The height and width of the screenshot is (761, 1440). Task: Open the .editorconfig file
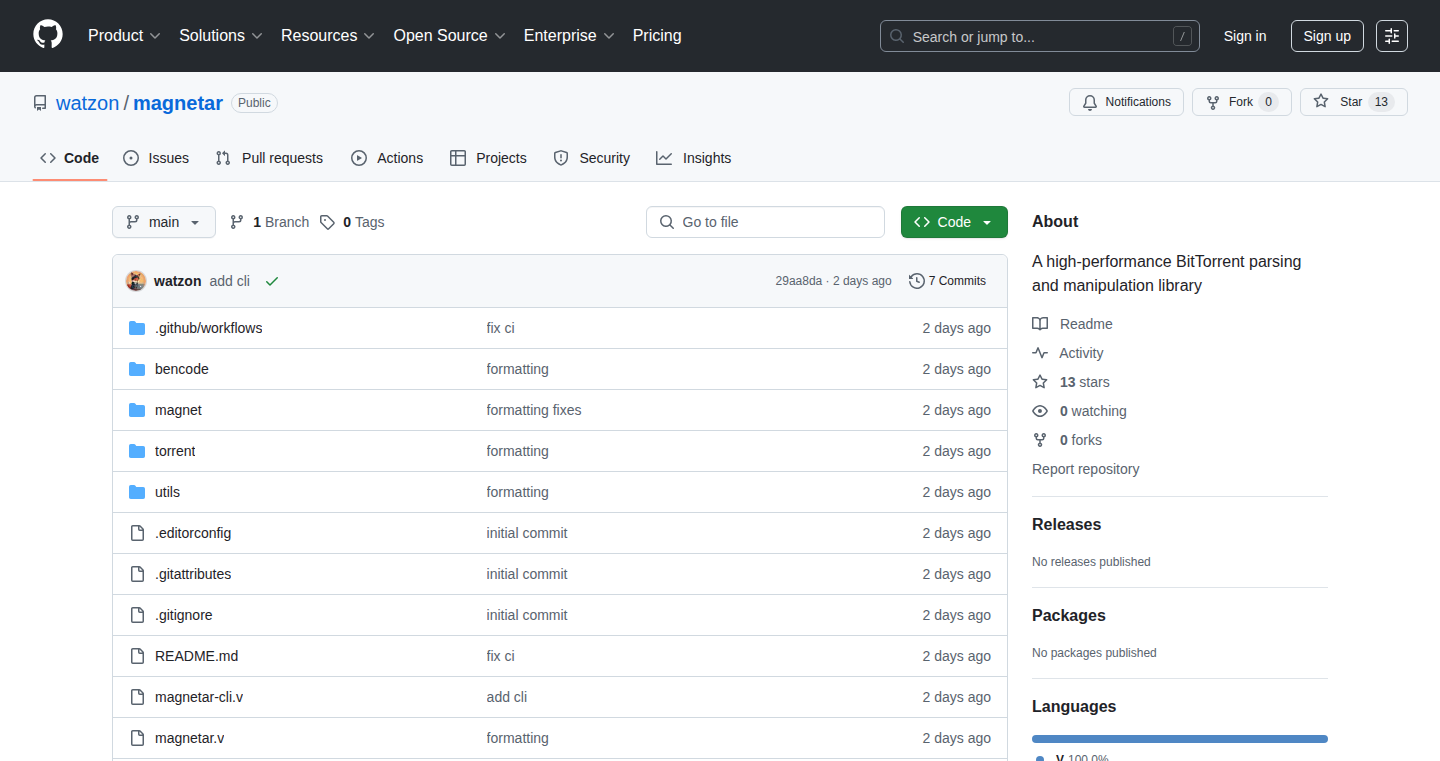193,533
